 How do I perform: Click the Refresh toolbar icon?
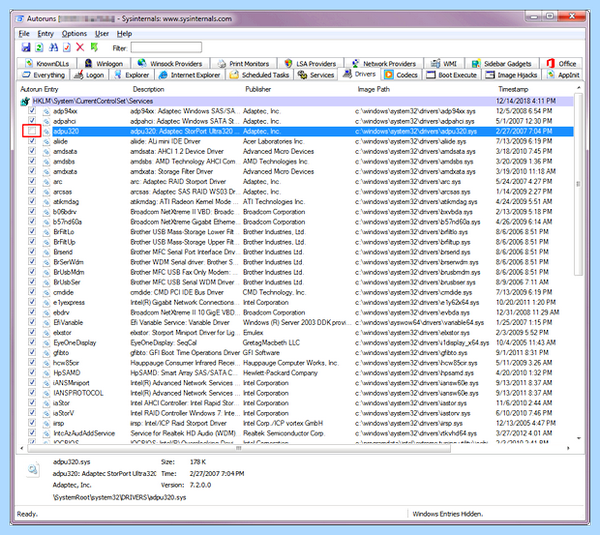pos(39,47)
